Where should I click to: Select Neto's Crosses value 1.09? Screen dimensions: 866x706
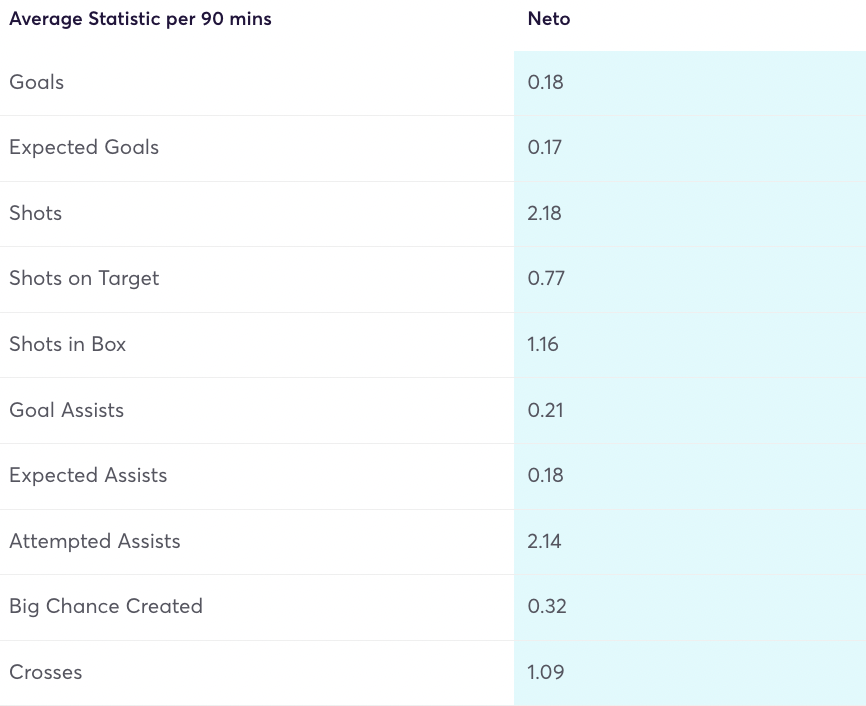coord(546,672)
